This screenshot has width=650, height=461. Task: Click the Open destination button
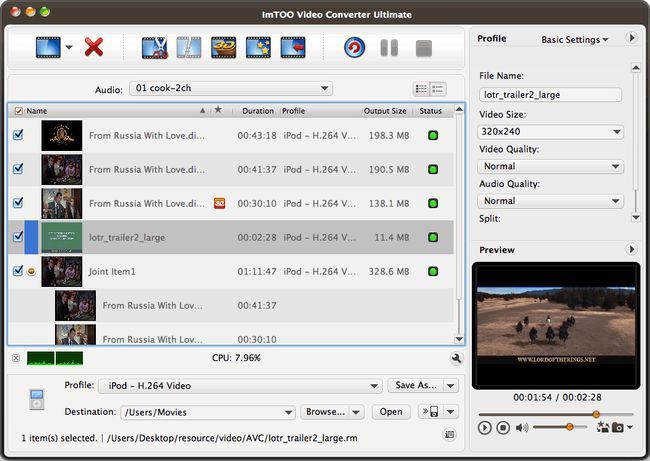[391, 412]
